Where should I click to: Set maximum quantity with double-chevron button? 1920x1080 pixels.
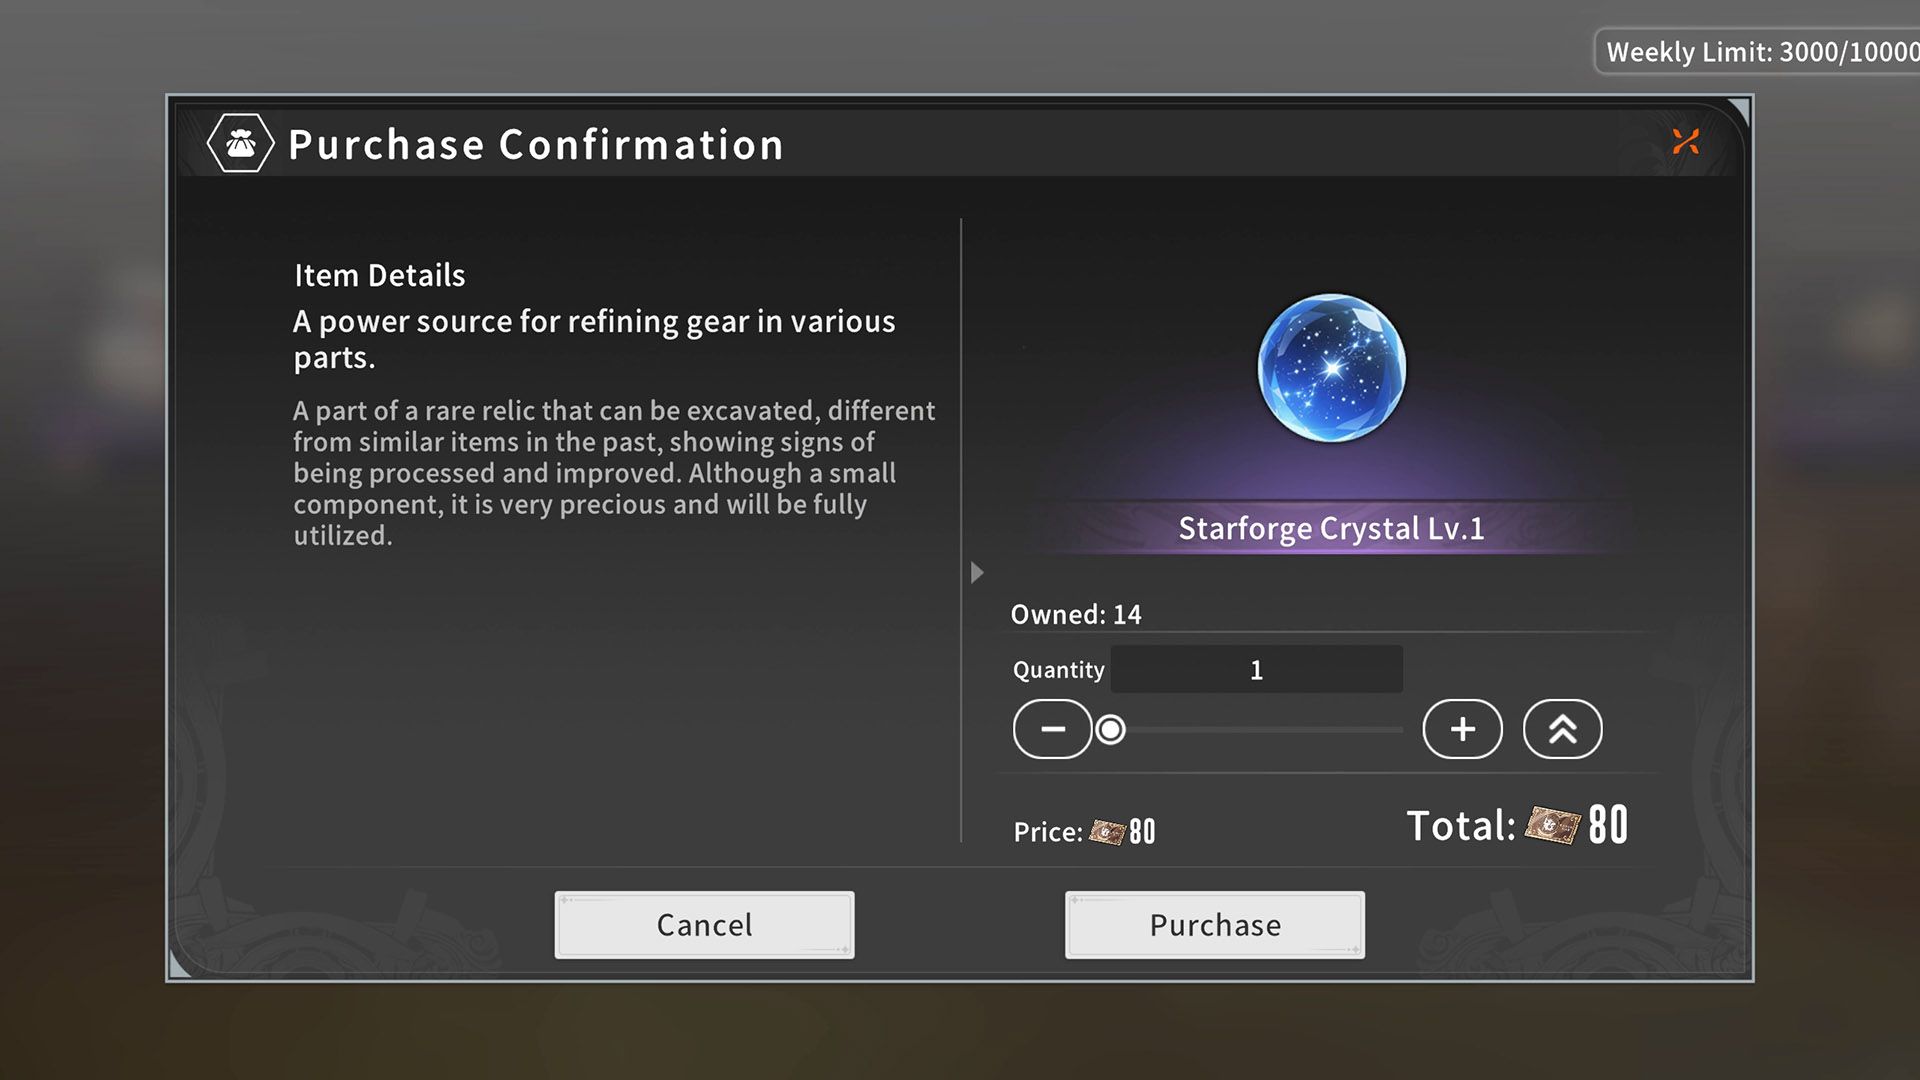(1562, 729)
